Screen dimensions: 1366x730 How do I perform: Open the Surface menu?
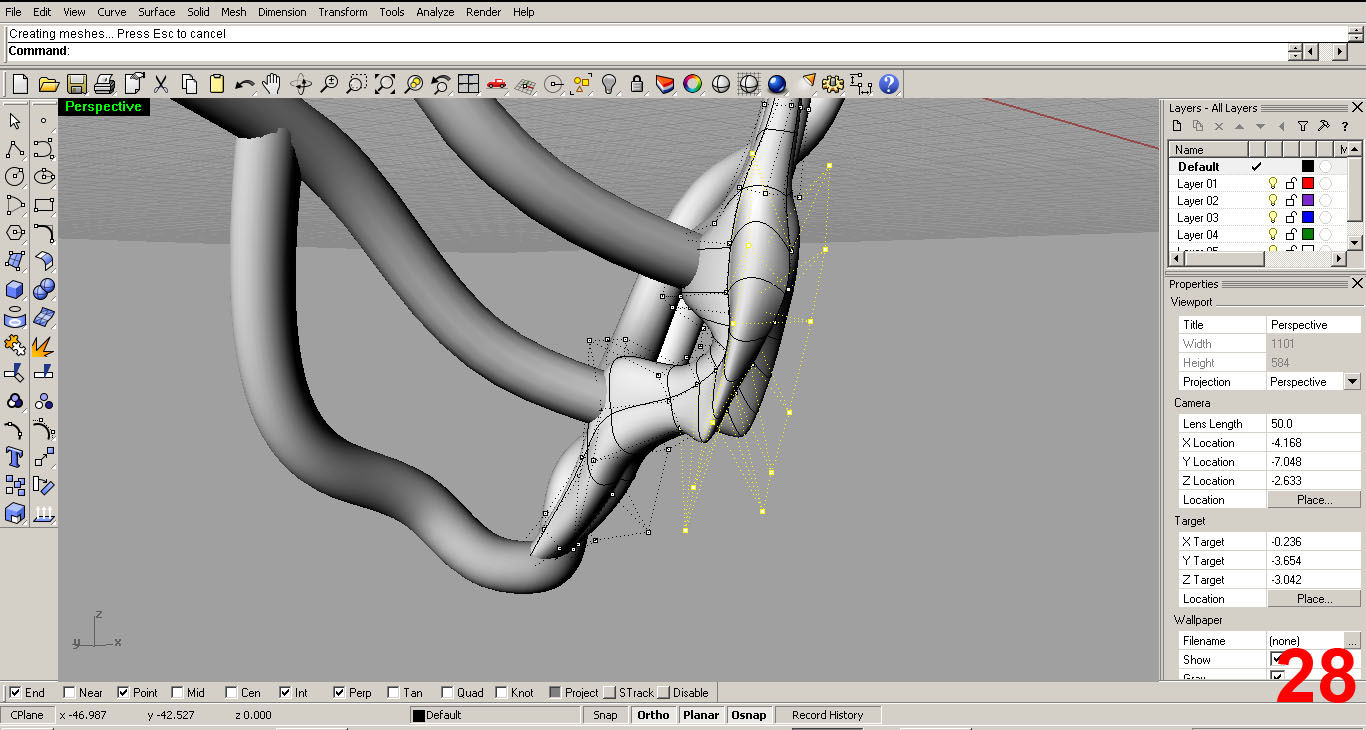coord(156,12)
